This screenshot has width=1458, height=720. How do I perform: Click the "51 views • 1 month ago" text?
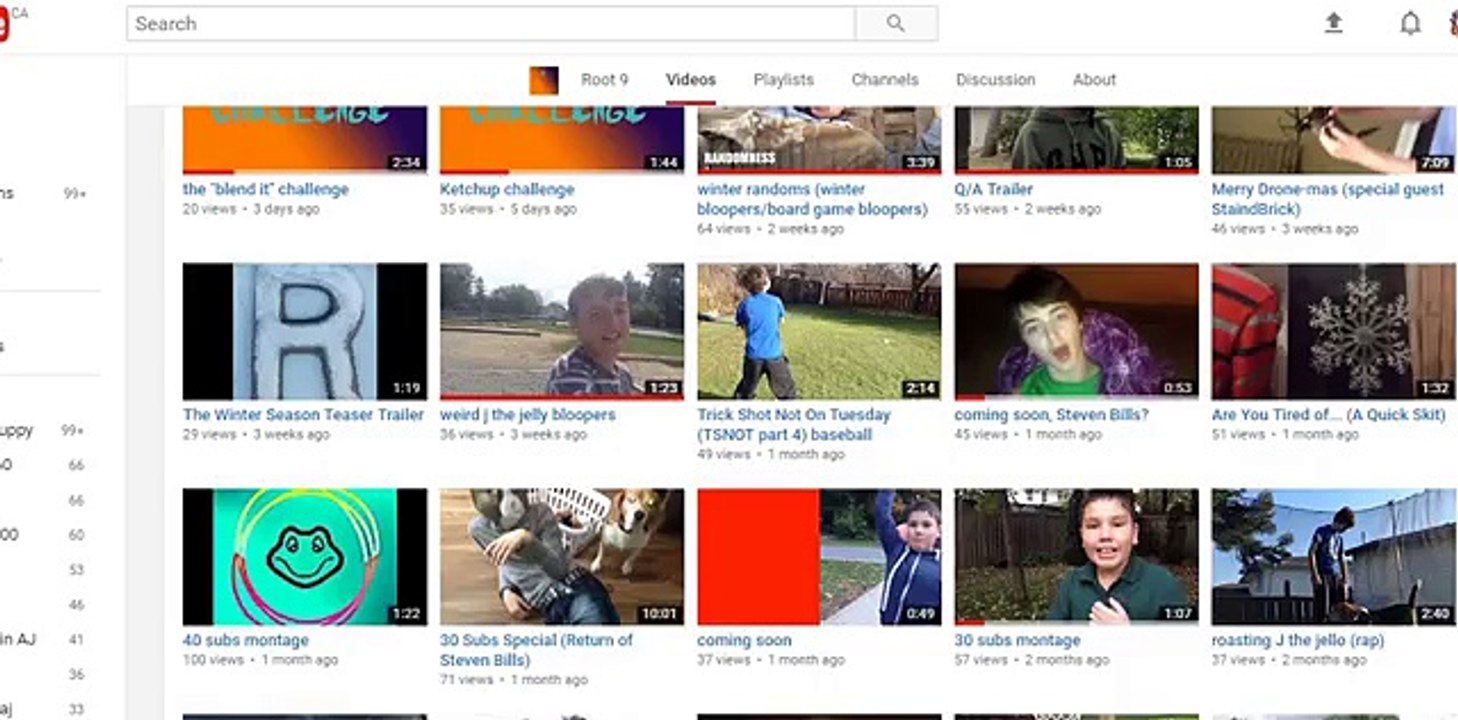coord(1285,435)
